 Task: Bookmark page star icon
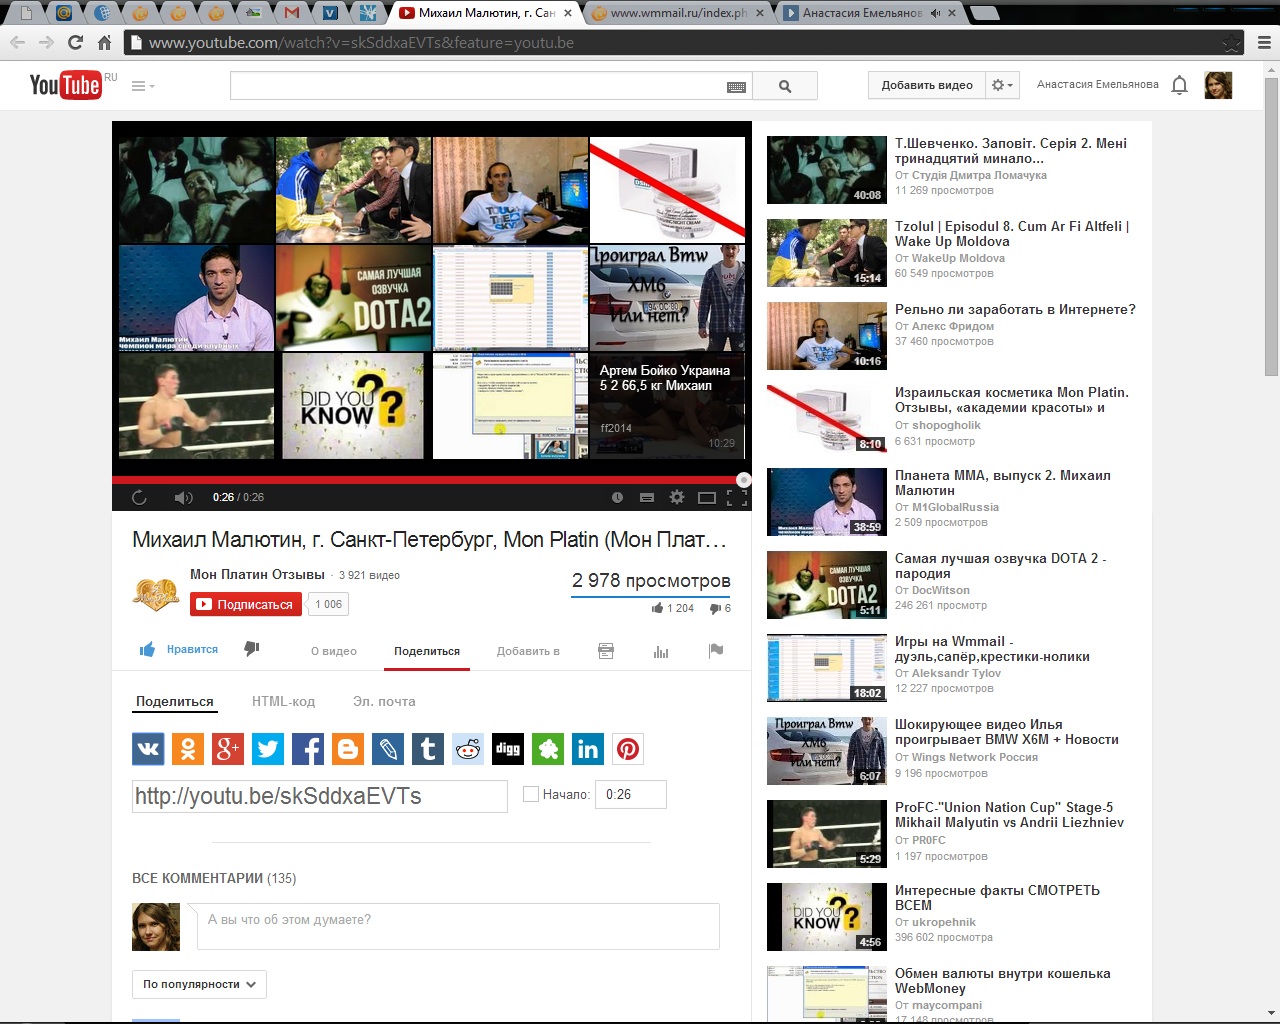[x=1231, y=43]
